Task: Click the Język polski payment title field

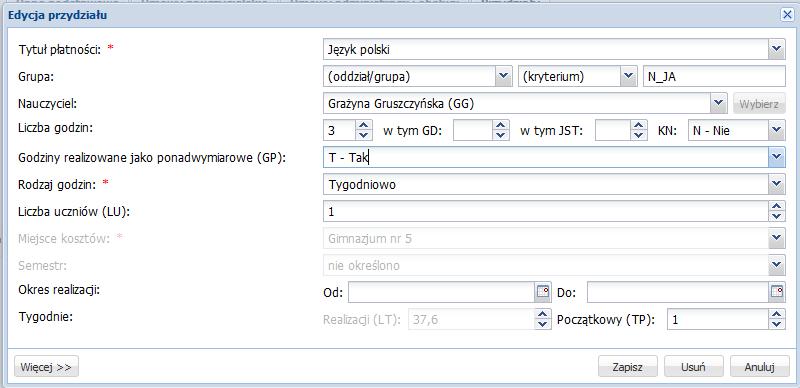Action: [546, 50]
